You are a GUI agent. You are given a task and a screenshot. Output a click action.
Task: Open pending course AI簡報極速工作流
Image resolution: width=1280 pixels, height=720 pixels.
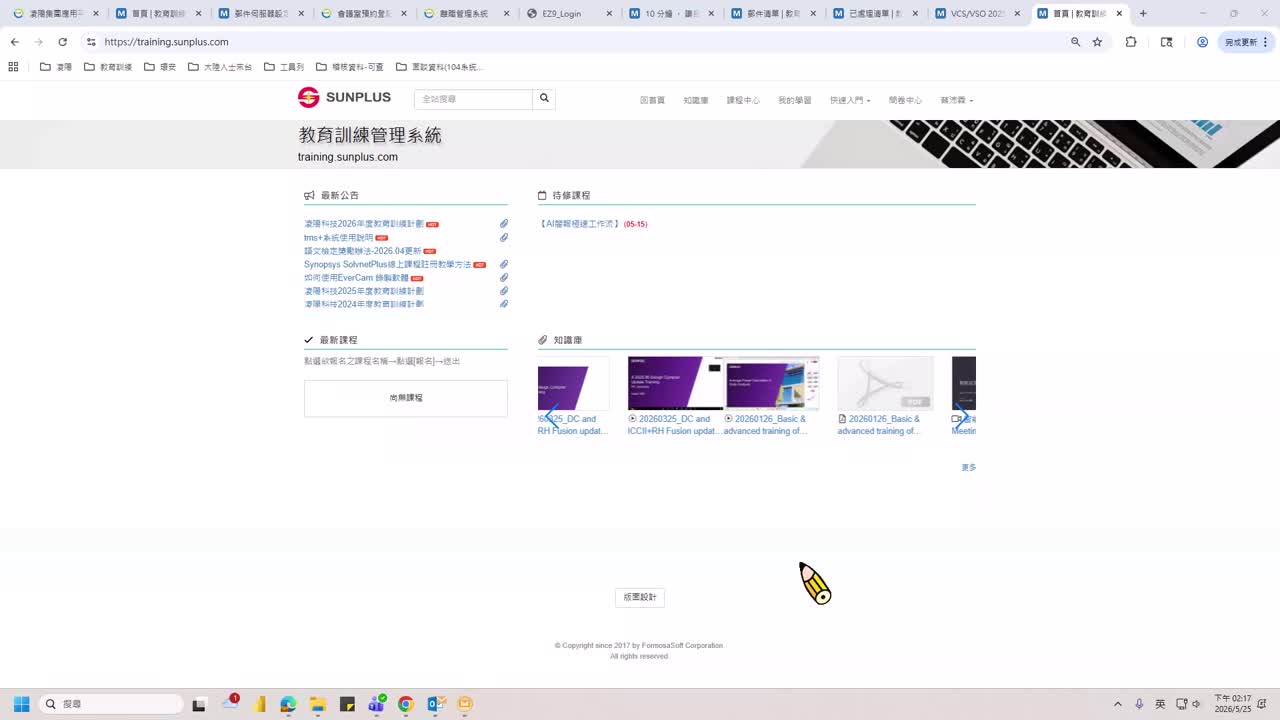point(578,224)
